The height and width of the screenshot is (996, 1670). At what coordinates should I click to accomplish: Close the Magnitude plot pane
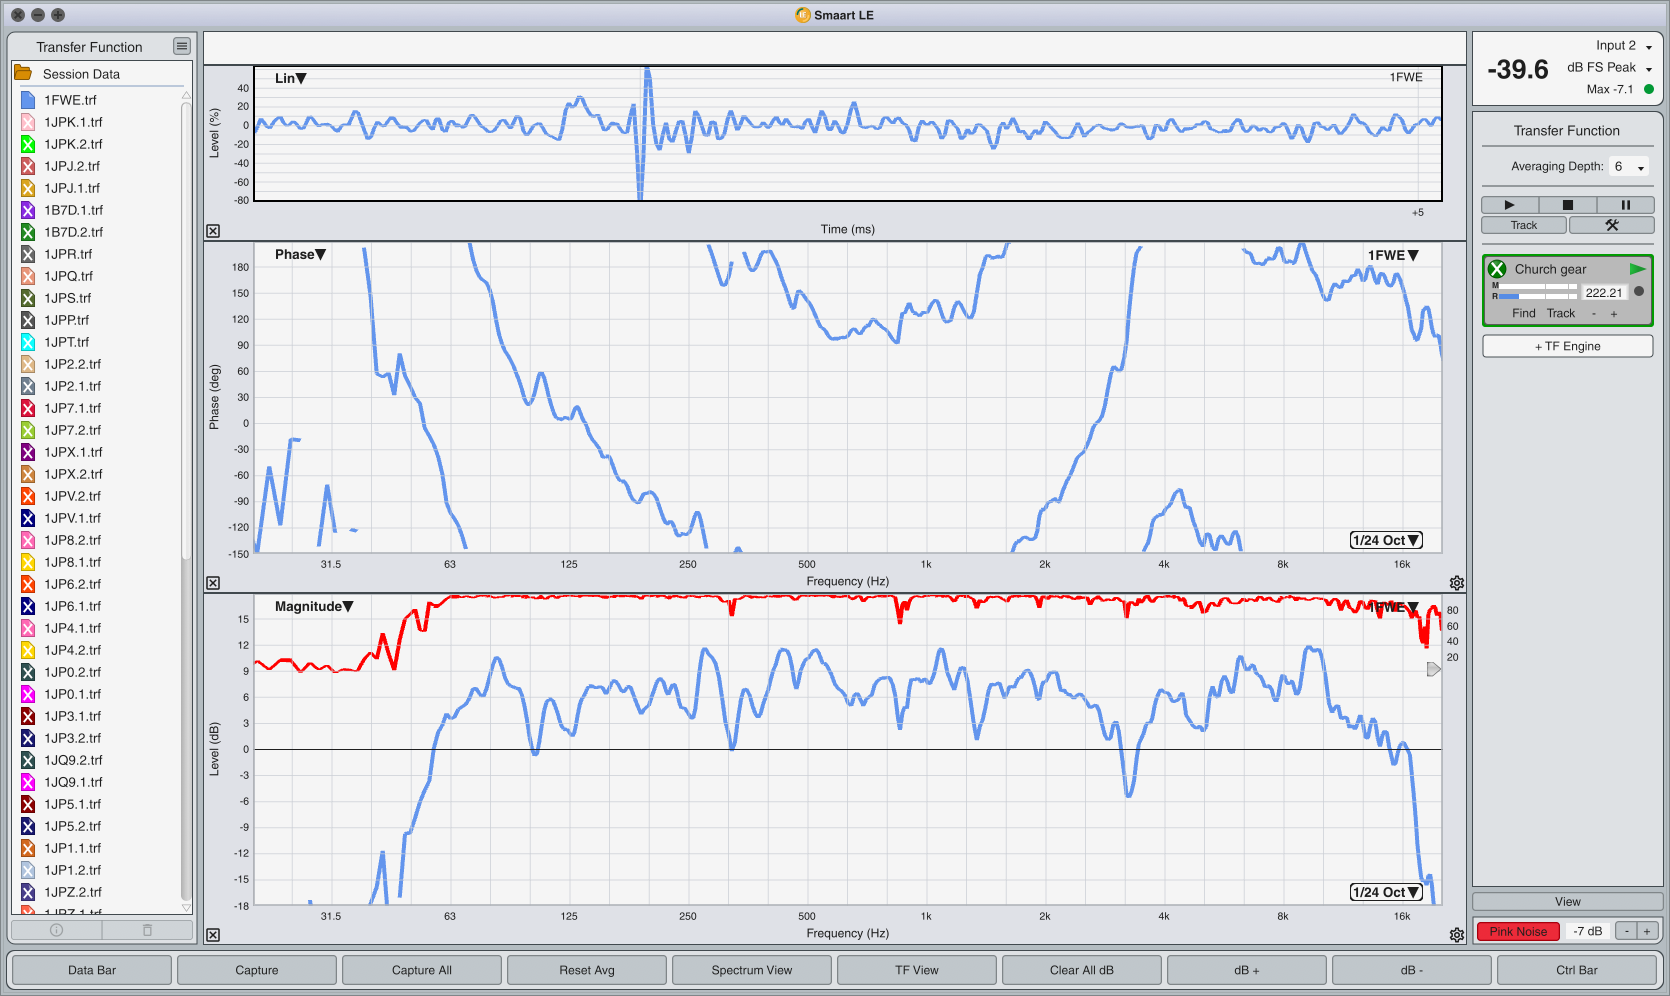(x=213, y=935)
